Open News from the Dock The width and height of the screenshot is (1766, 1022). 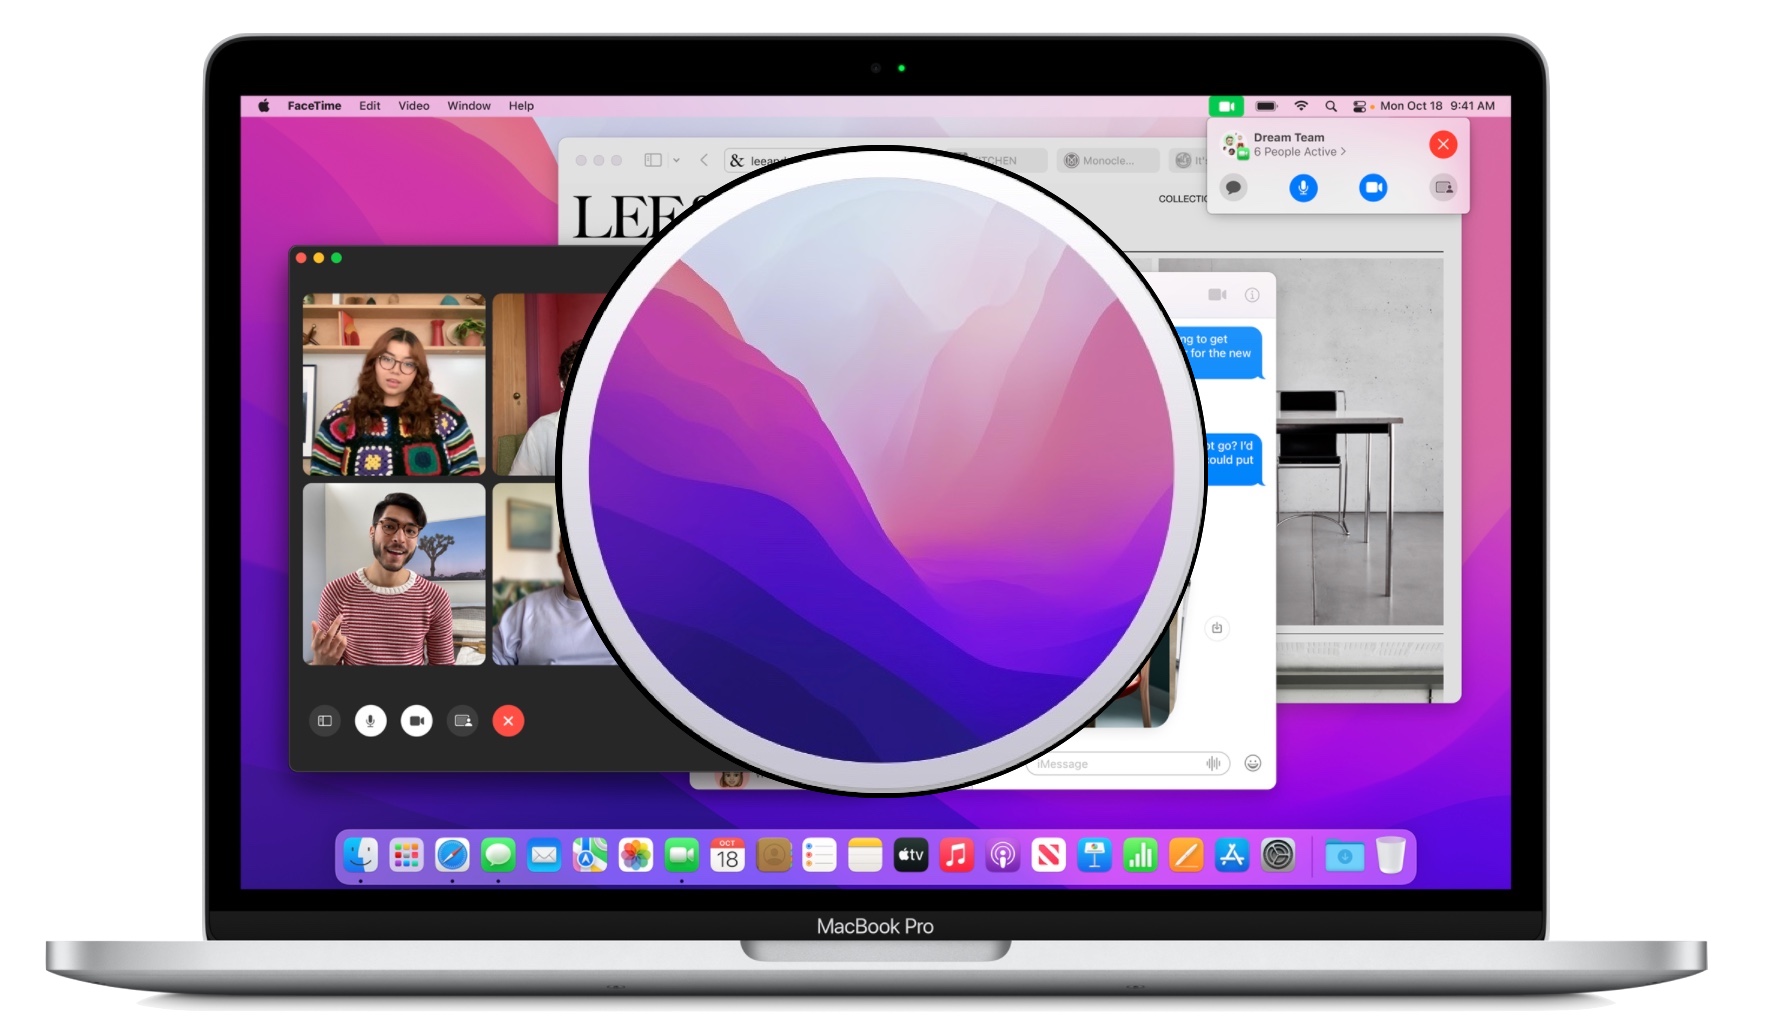click(1049, 856)
